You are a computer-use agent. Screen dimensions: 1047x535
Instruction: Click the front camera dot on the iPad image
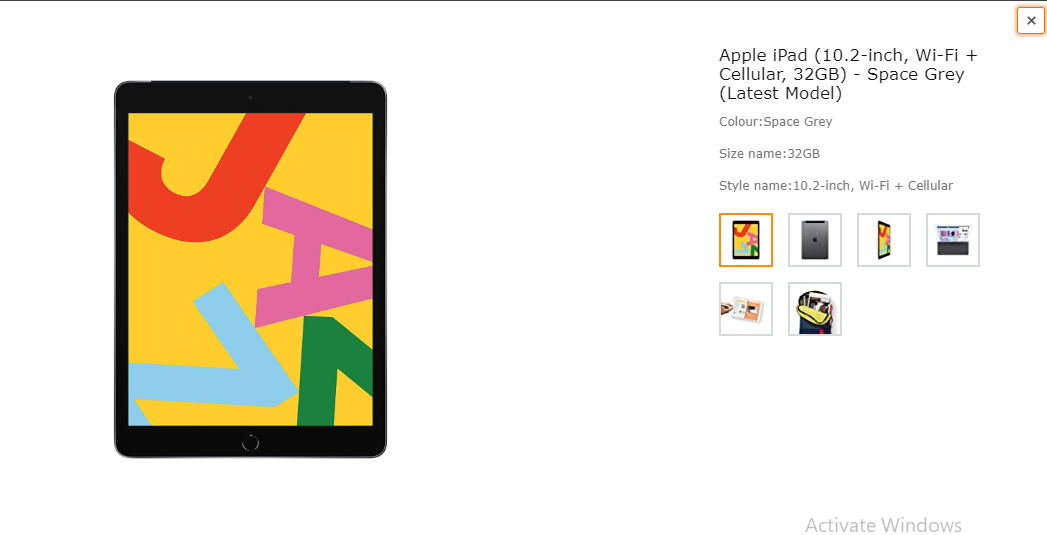pos(250,98)
